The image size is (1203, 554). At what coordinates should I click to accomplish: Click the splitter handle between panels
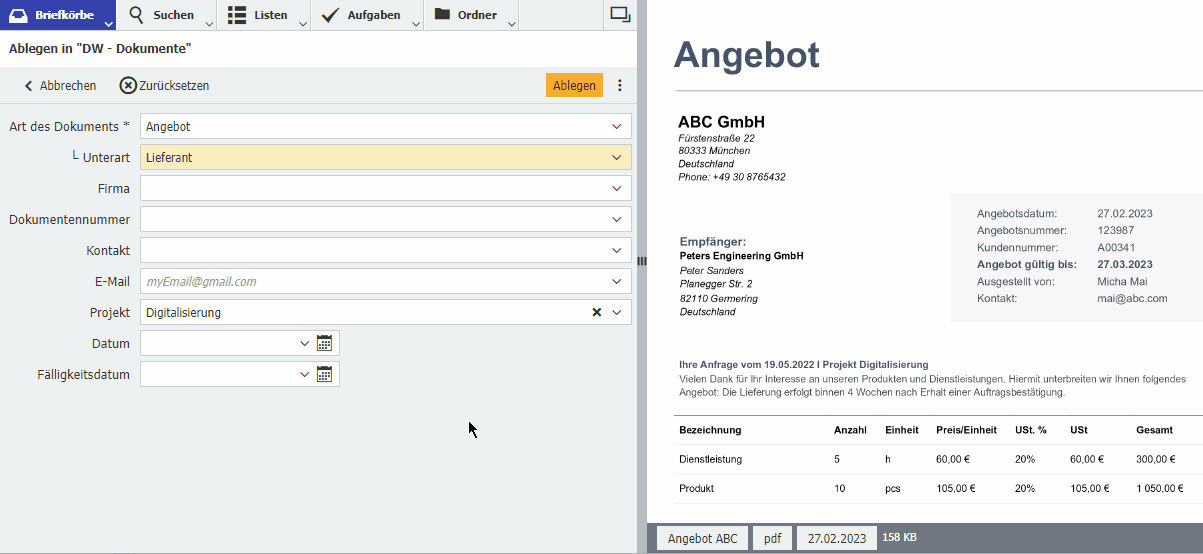[x=642, y=260]
